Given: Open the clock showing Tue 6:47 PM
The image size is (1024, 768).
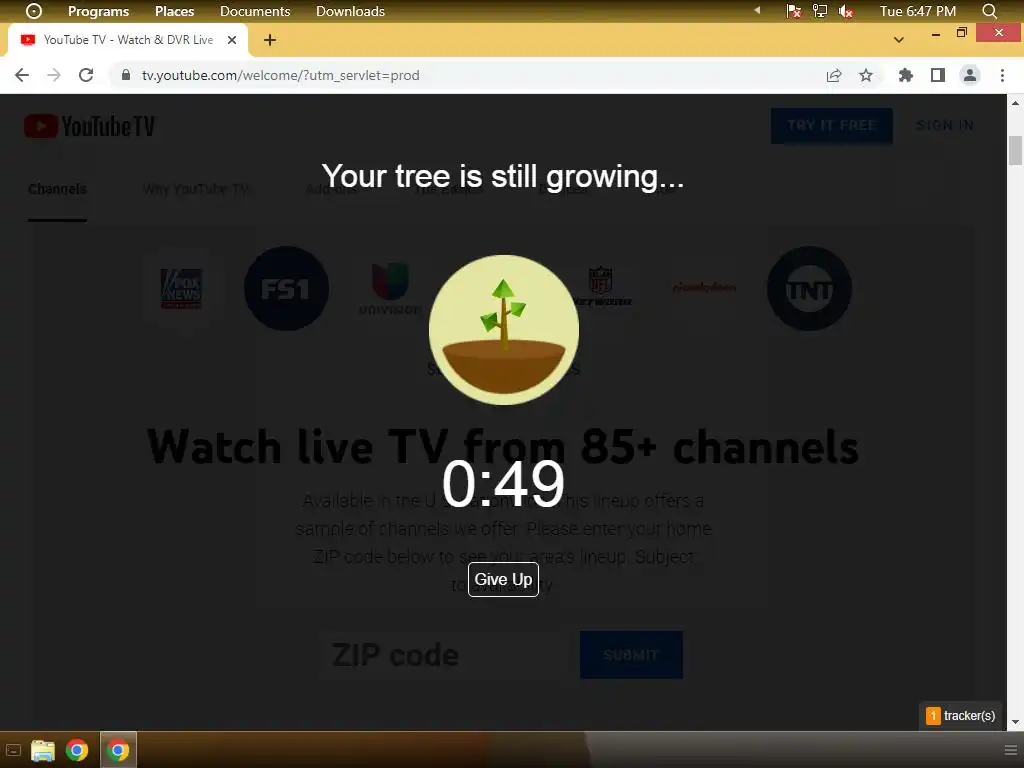Looking at the screenshot, I should [918, 11].
